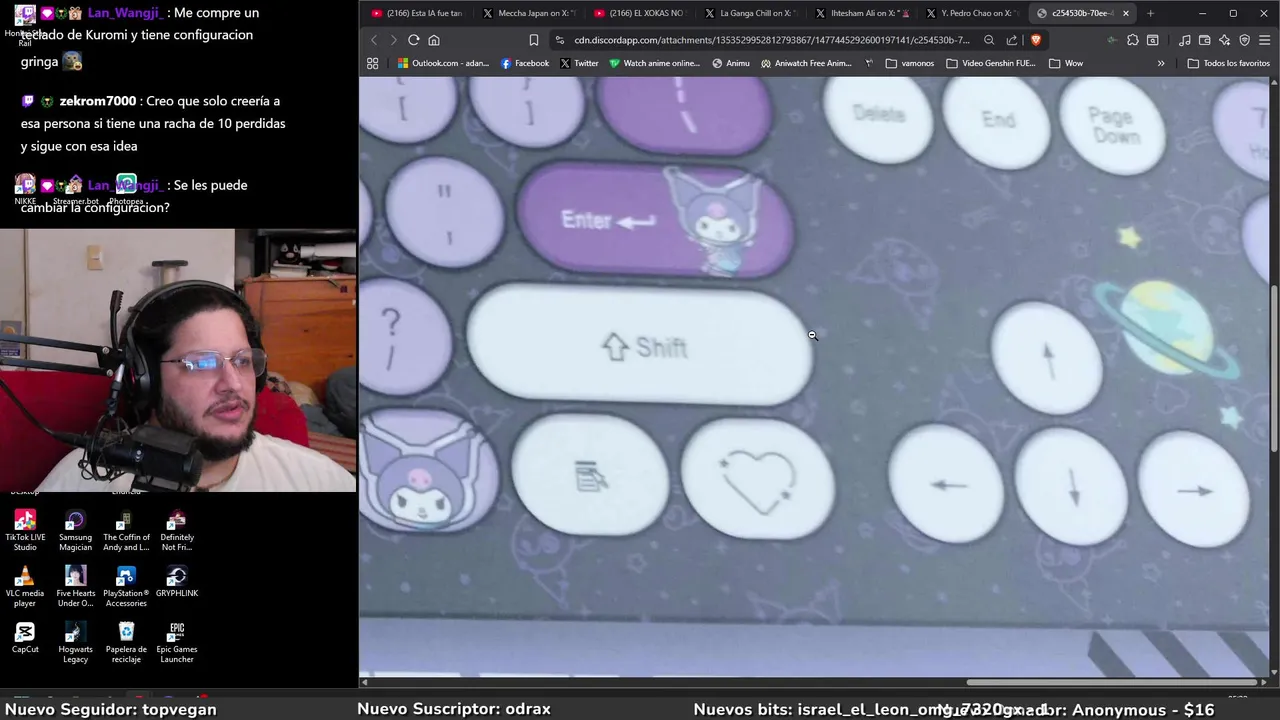Open Watch anime online bookmark
The height and width of the screenshot is (720, 1280).
coord(654,63)
